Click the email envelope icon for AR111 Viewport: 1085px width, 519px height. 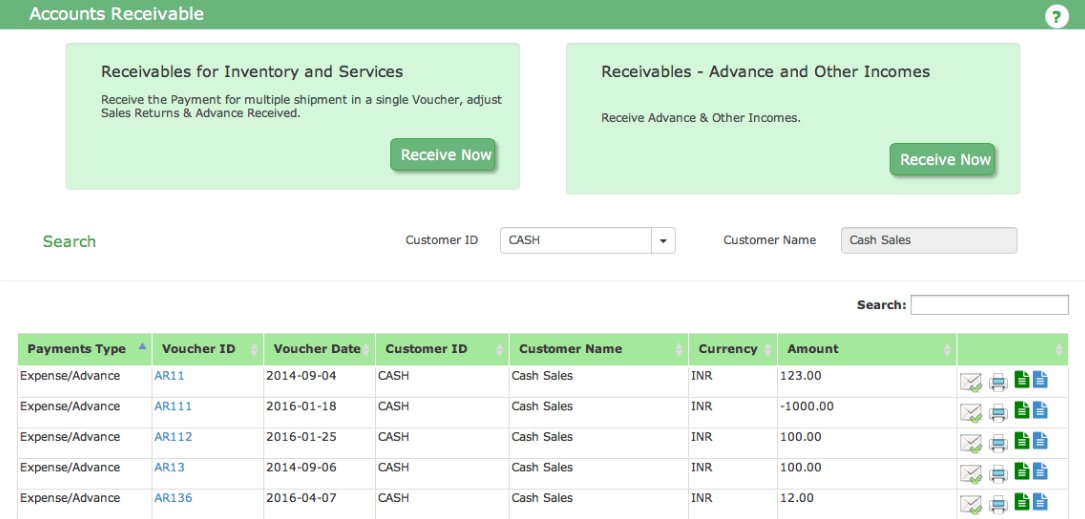point(971,412)
